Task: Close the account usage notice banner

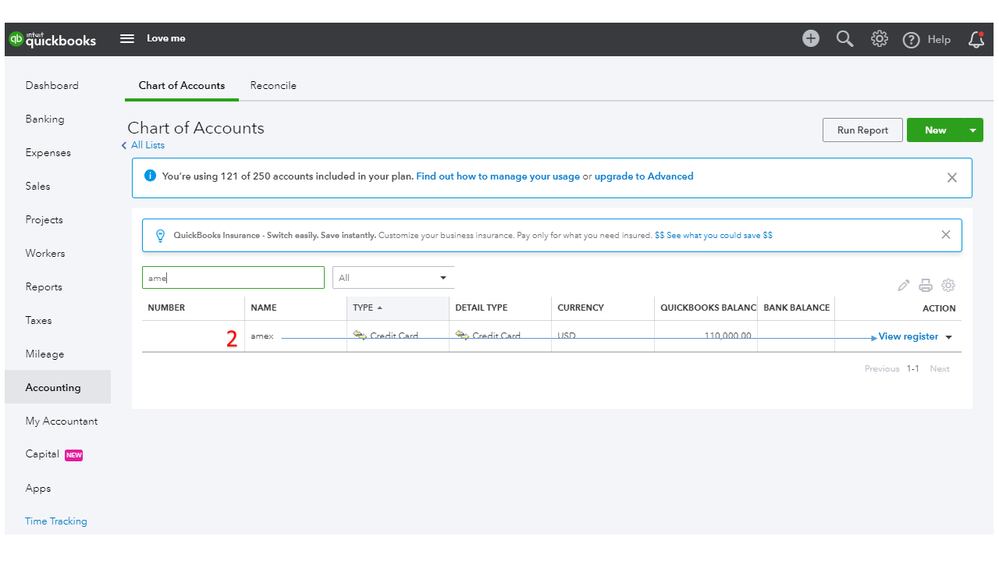Action: click(952, 177)
